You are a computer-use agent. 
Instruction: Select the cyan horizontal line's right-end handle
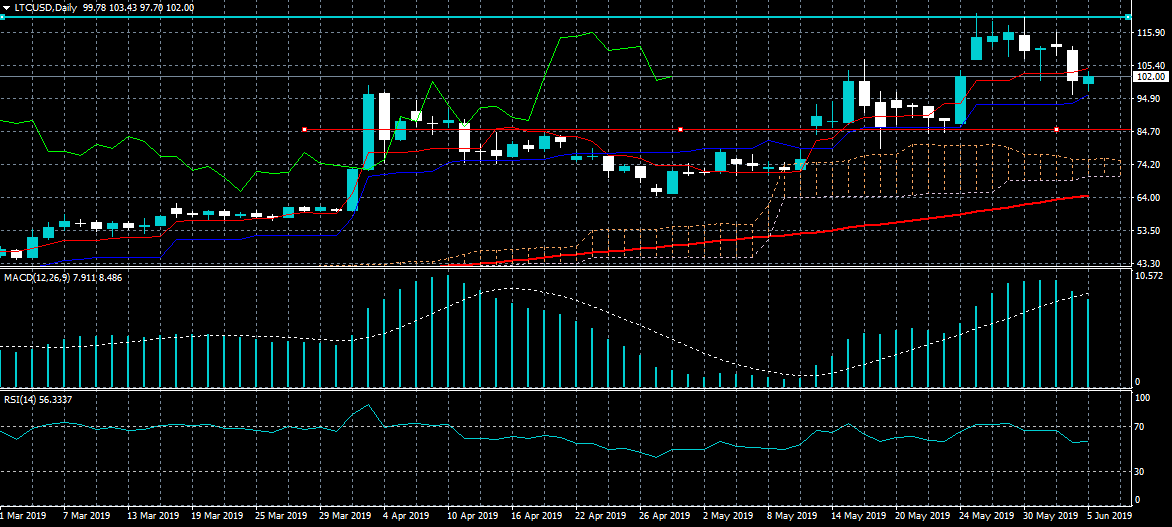[1128, 16]
